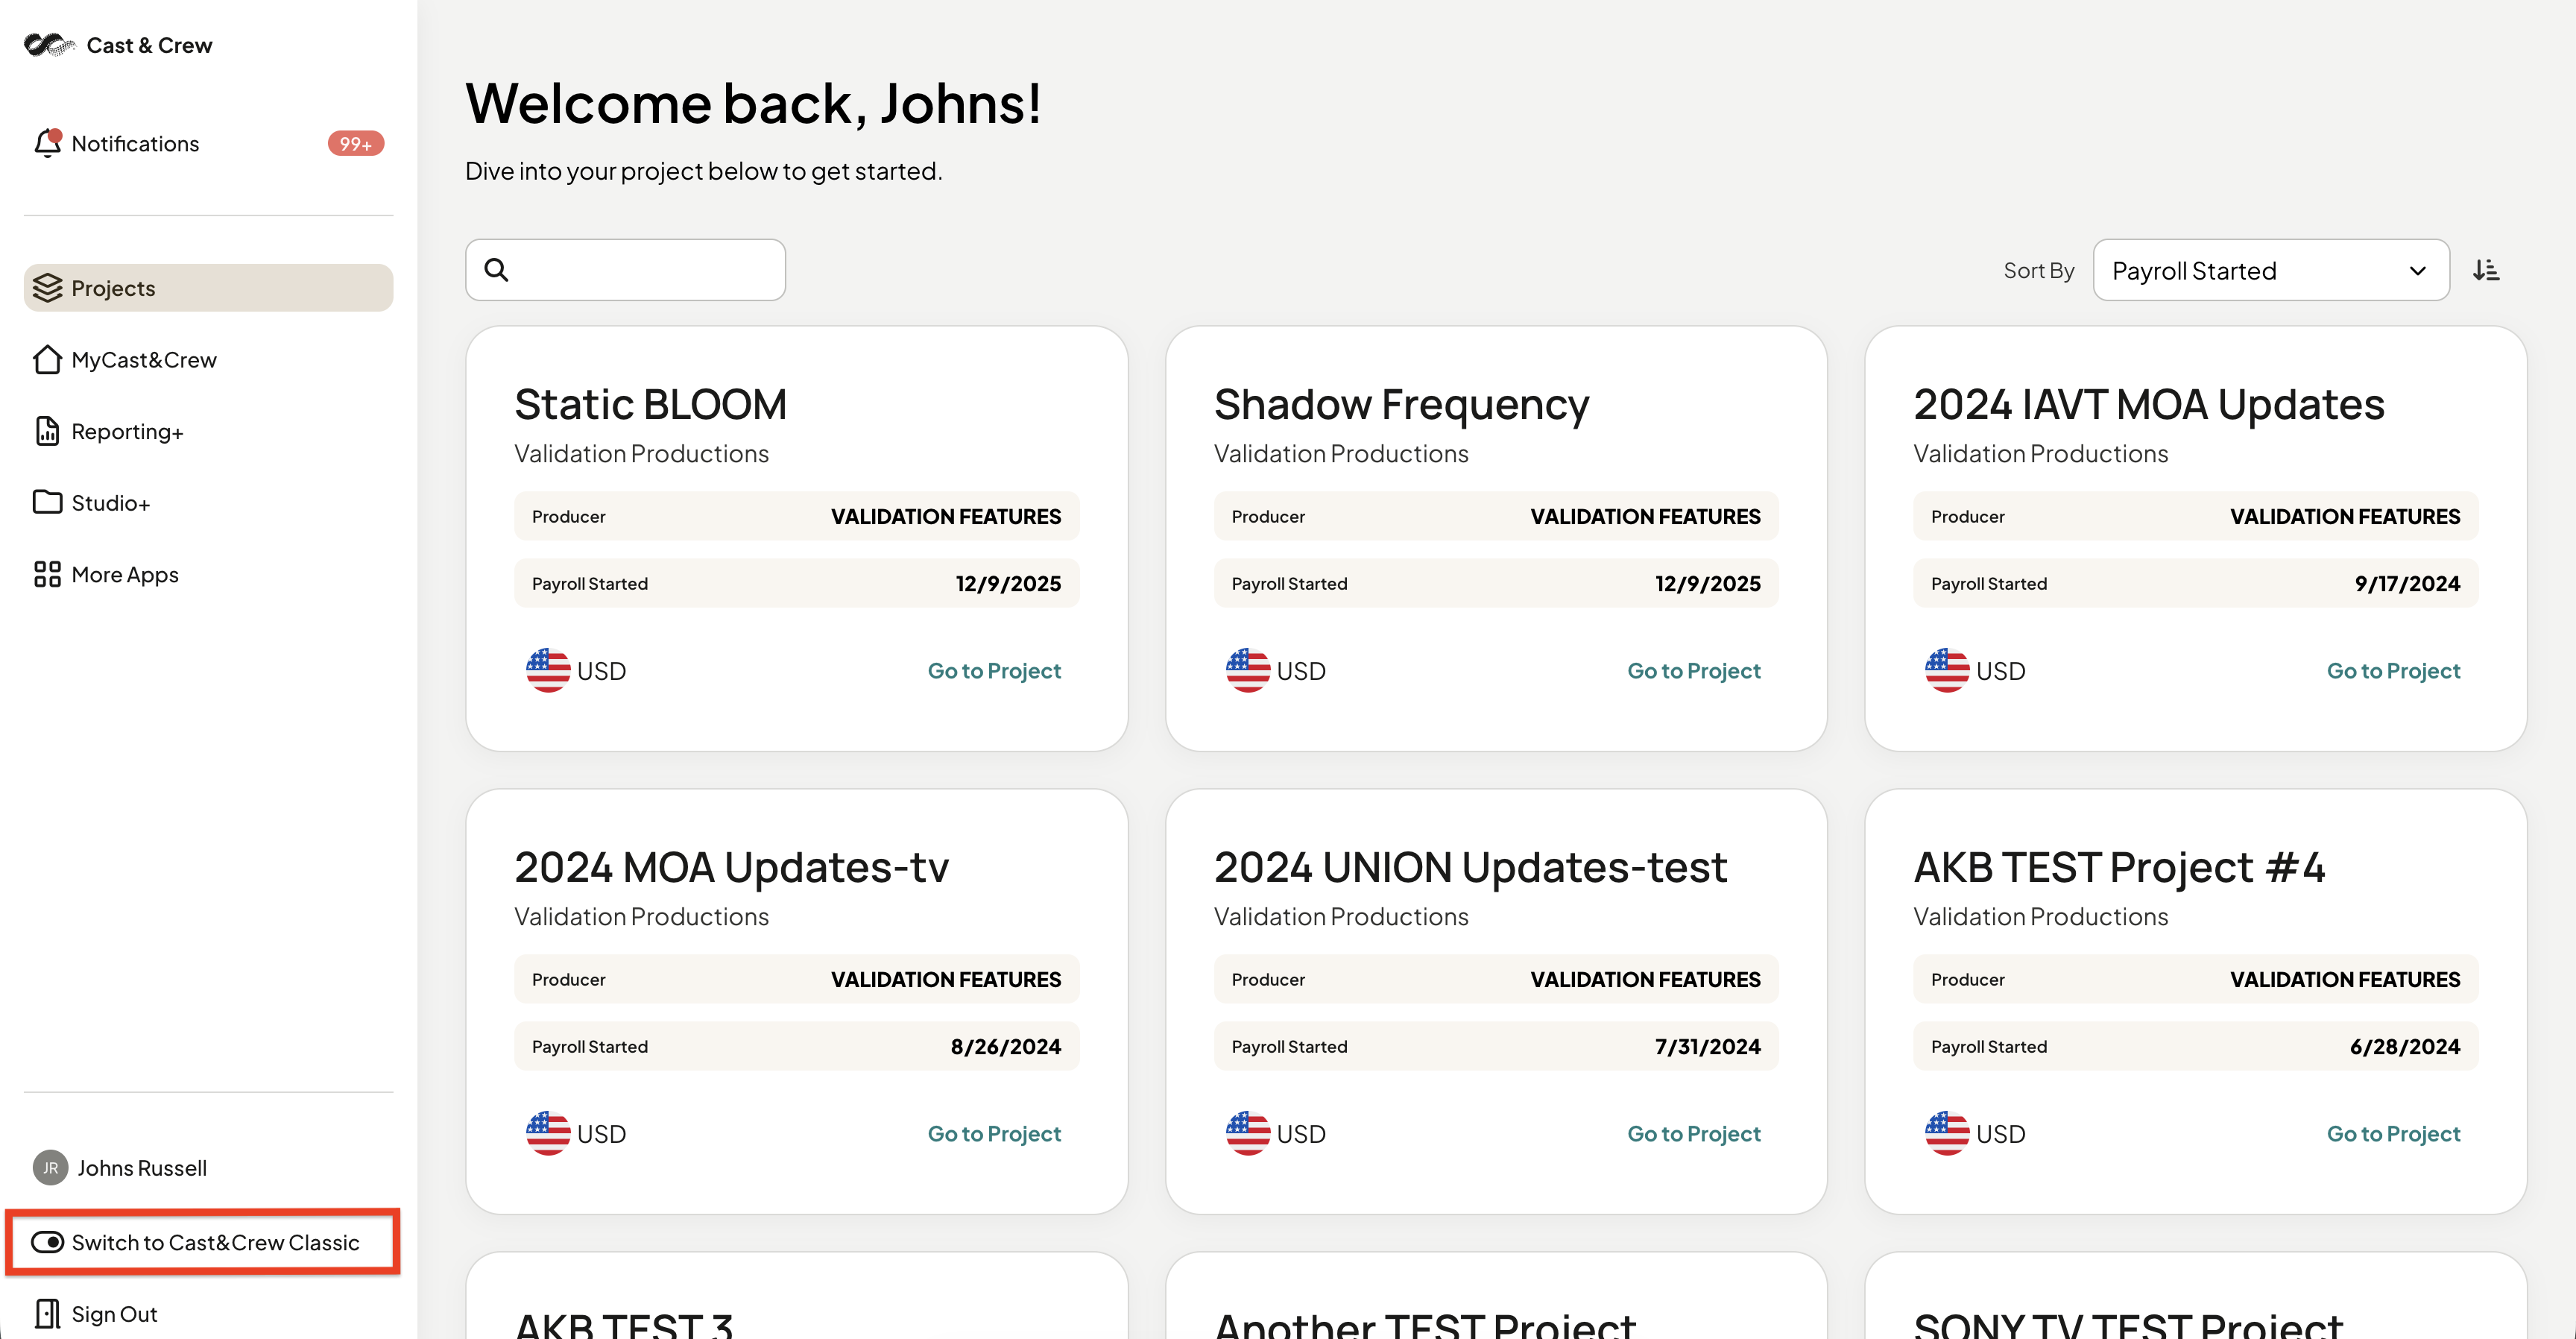This screenshot has height=1339, width=2576.
Task: Click the 2024 MOA Updates-tv title
Action: [731, 868]
